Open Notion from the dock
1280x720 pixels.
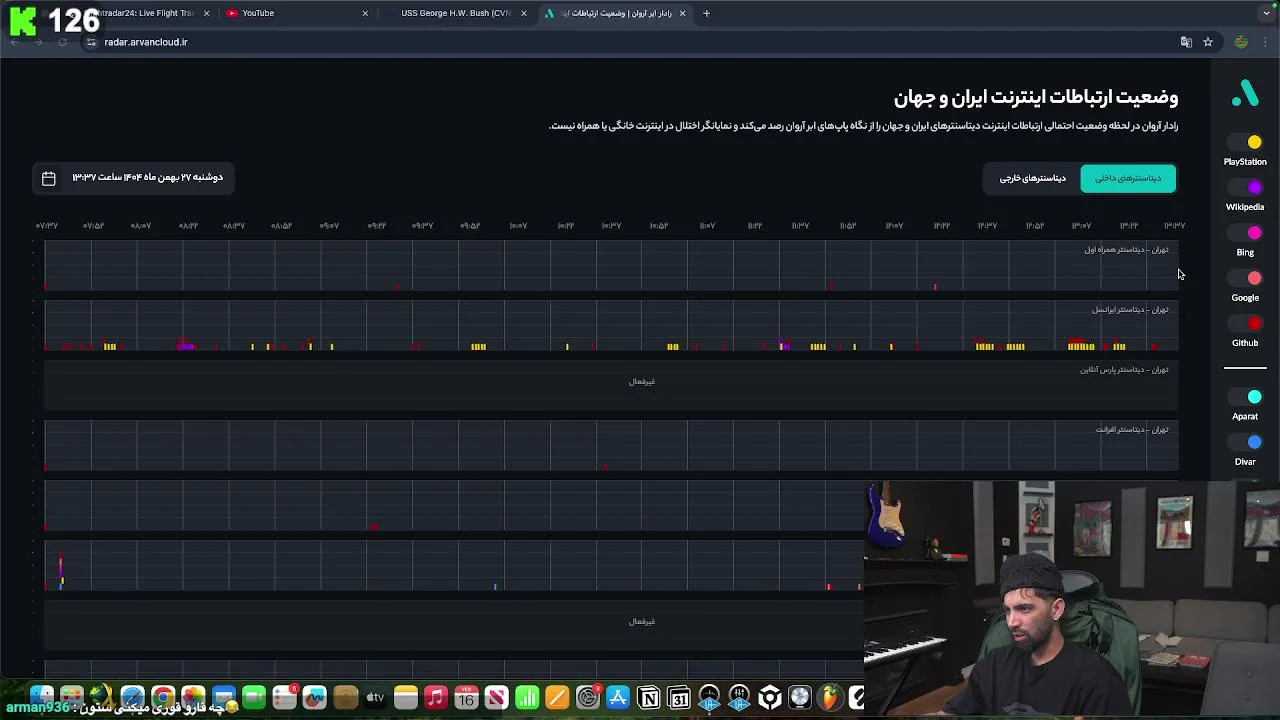coord(648,697)
